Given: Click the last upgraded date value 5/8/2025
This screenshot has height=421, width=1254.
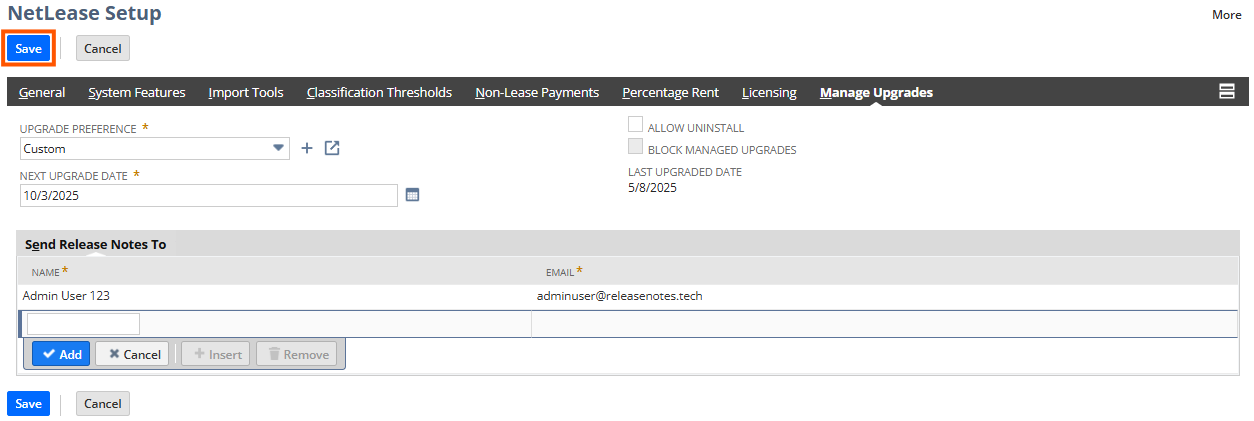Looking at the screenshot, I should click(652, 187).
